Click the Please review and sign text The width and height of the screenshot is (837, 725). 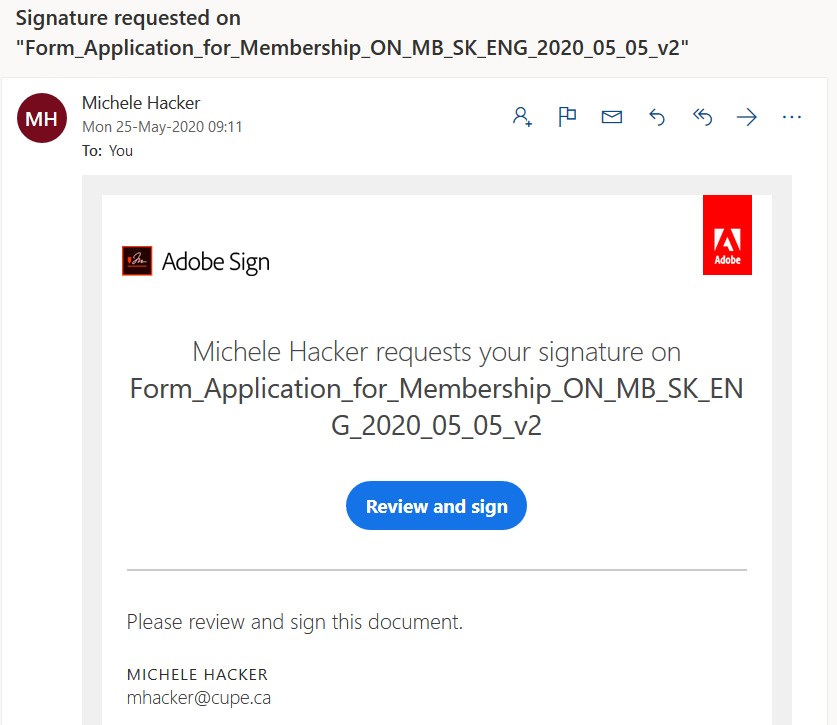295,622
